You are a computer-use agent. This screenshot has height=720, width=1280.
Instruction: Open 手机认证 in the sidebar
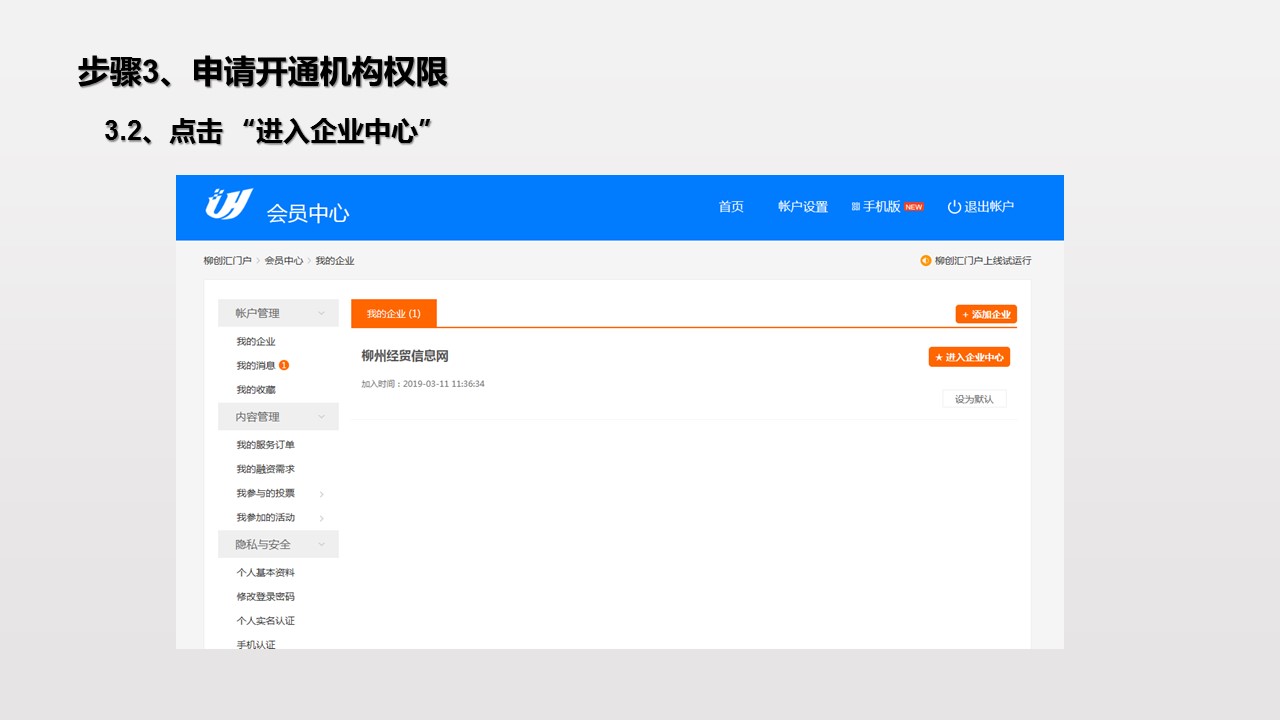pos(256,644)
